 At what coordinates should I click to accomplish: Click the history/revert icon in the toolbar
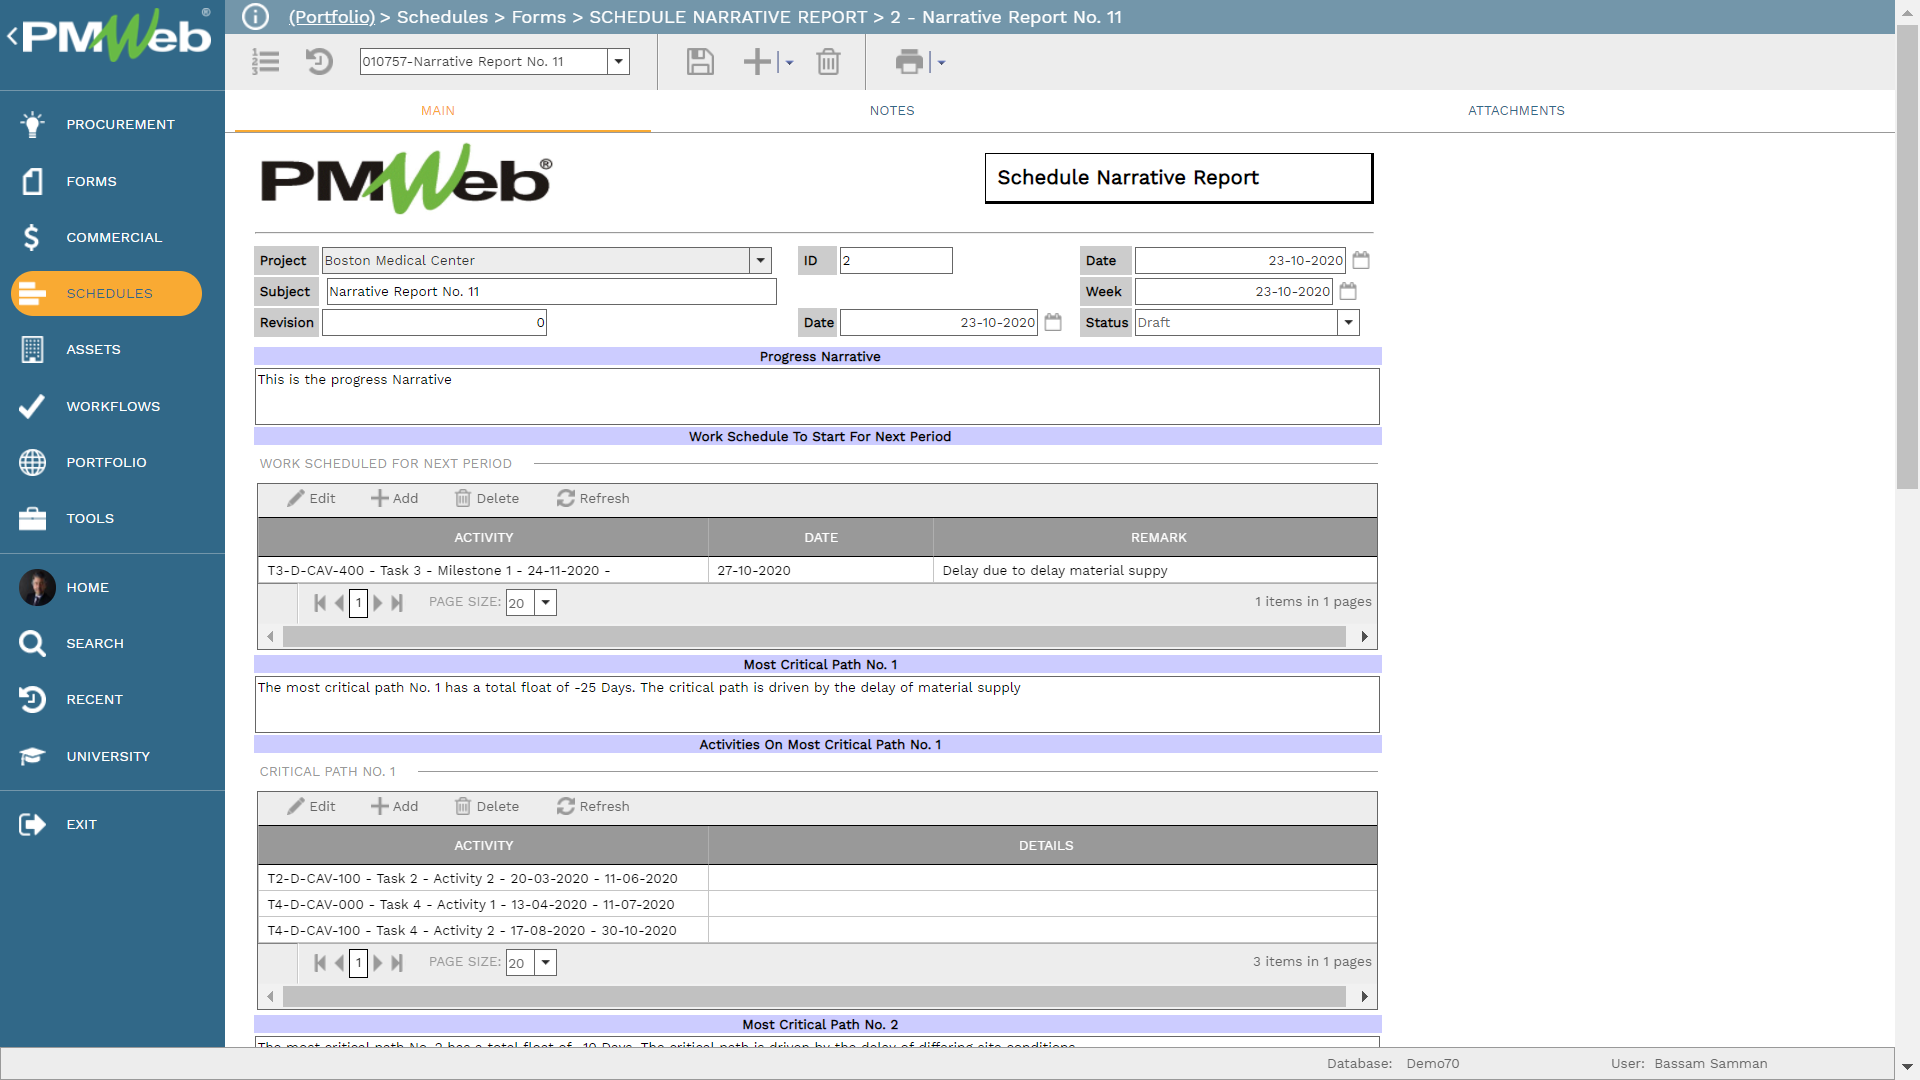[319, 62]
